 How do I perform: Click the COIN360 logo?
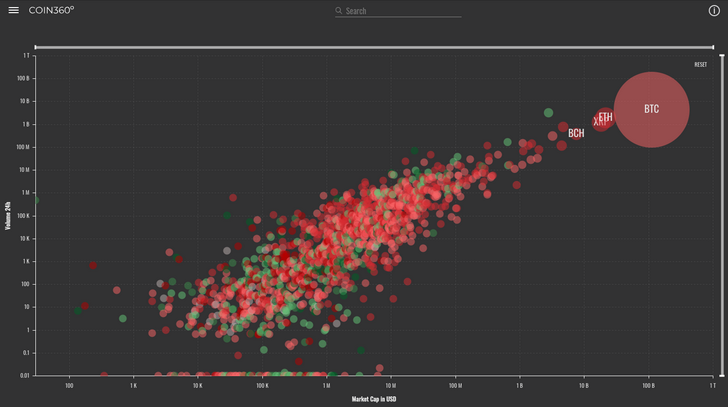tap(51, 10)
